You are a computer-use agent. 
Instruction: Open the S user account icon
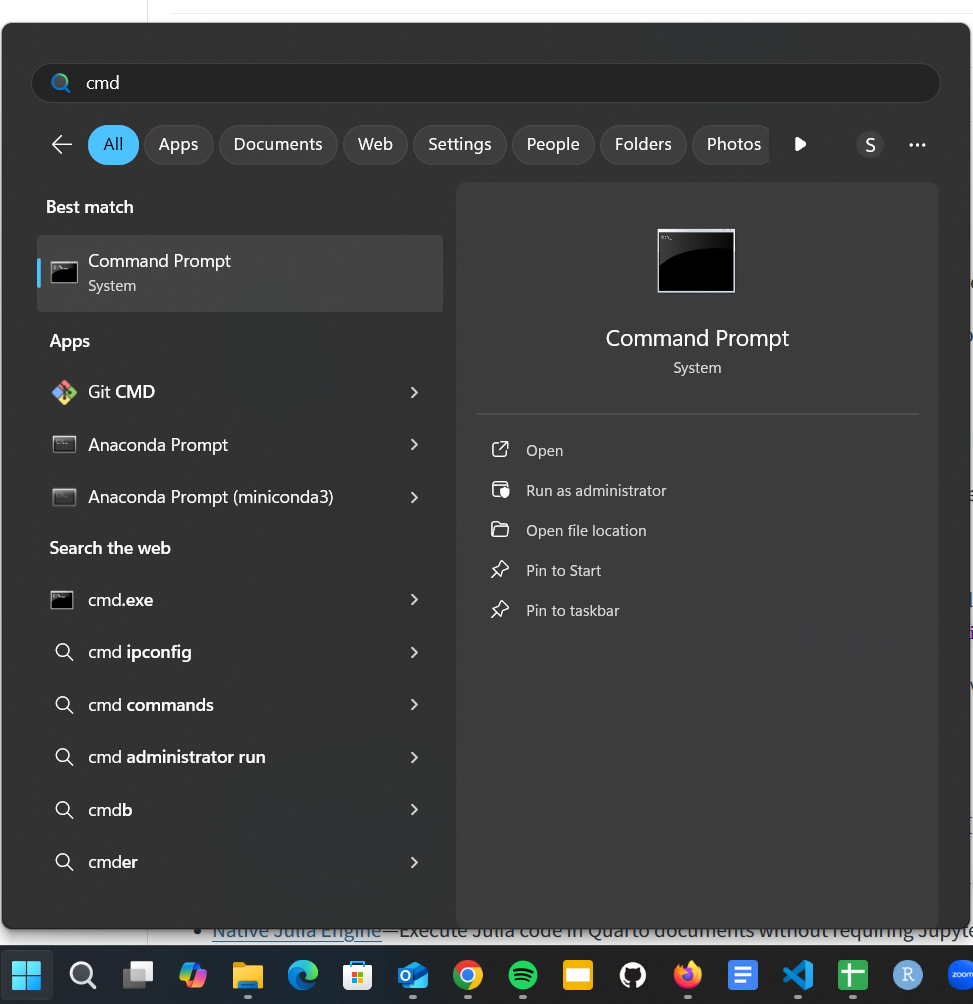pyautogui.click(x=870, y=145)
